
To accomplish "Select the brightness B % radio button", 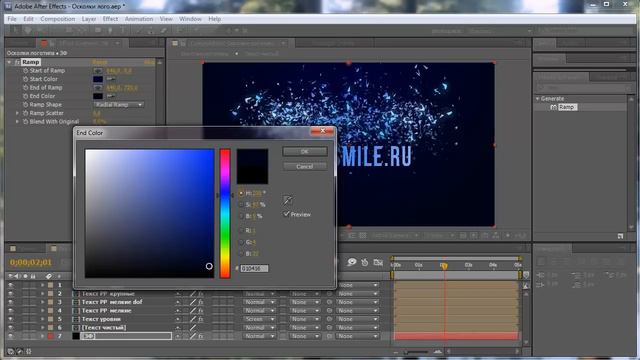I will coord(241,216).
